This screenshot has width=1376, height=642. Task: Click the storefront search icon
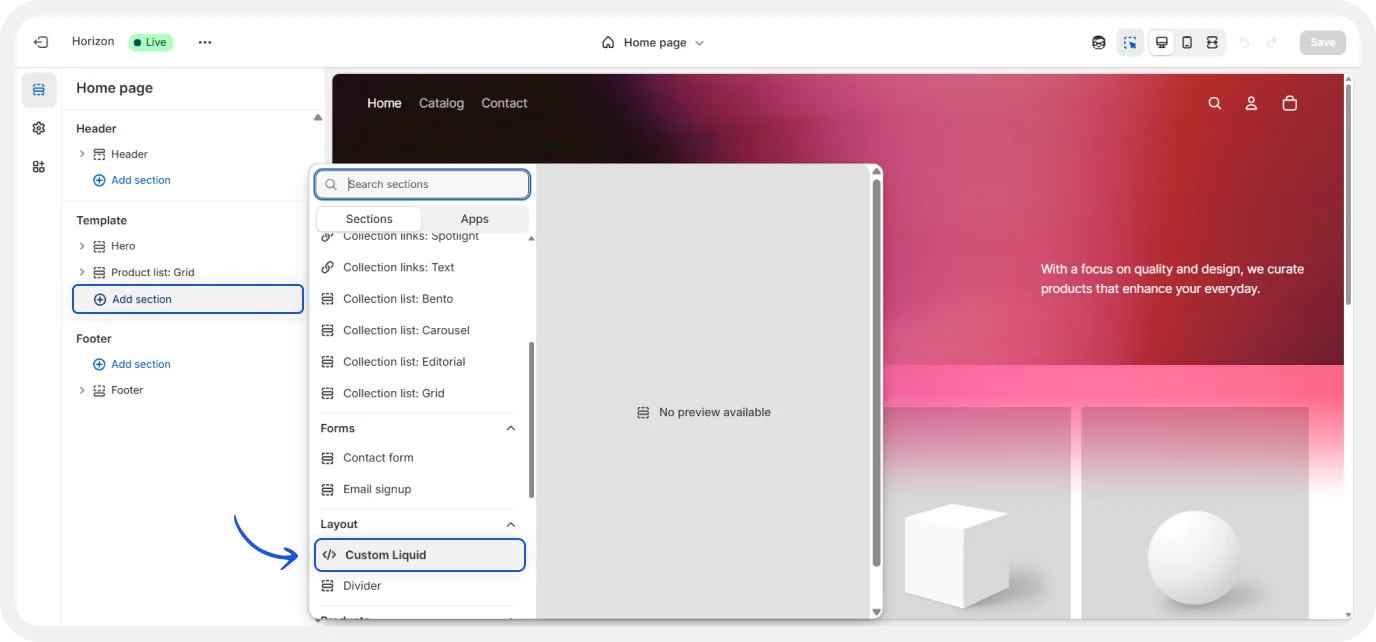tap(1215, 103)
